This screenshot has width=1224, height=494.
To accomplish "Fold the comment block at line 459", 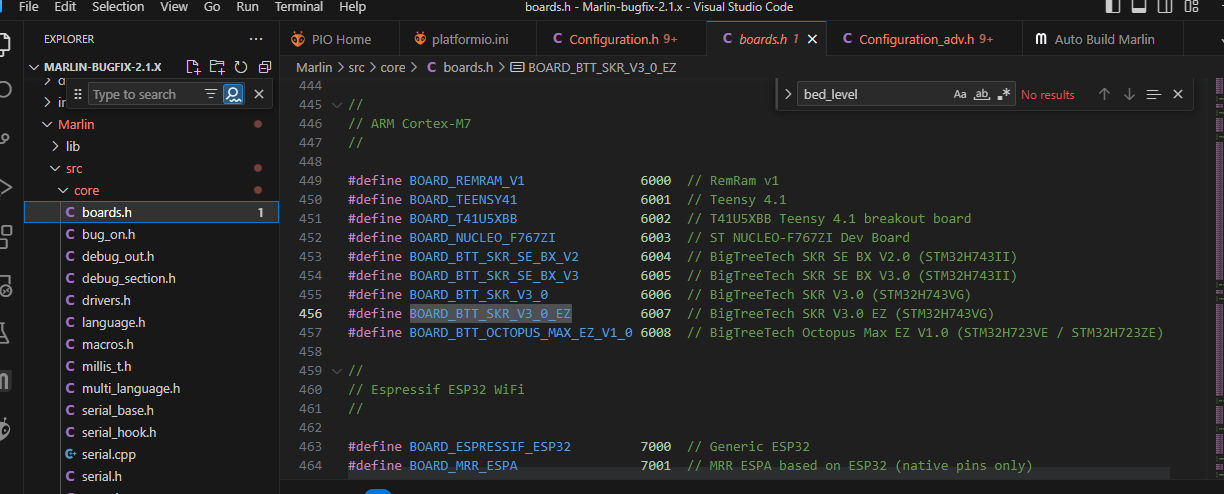I will coord(337,370).
